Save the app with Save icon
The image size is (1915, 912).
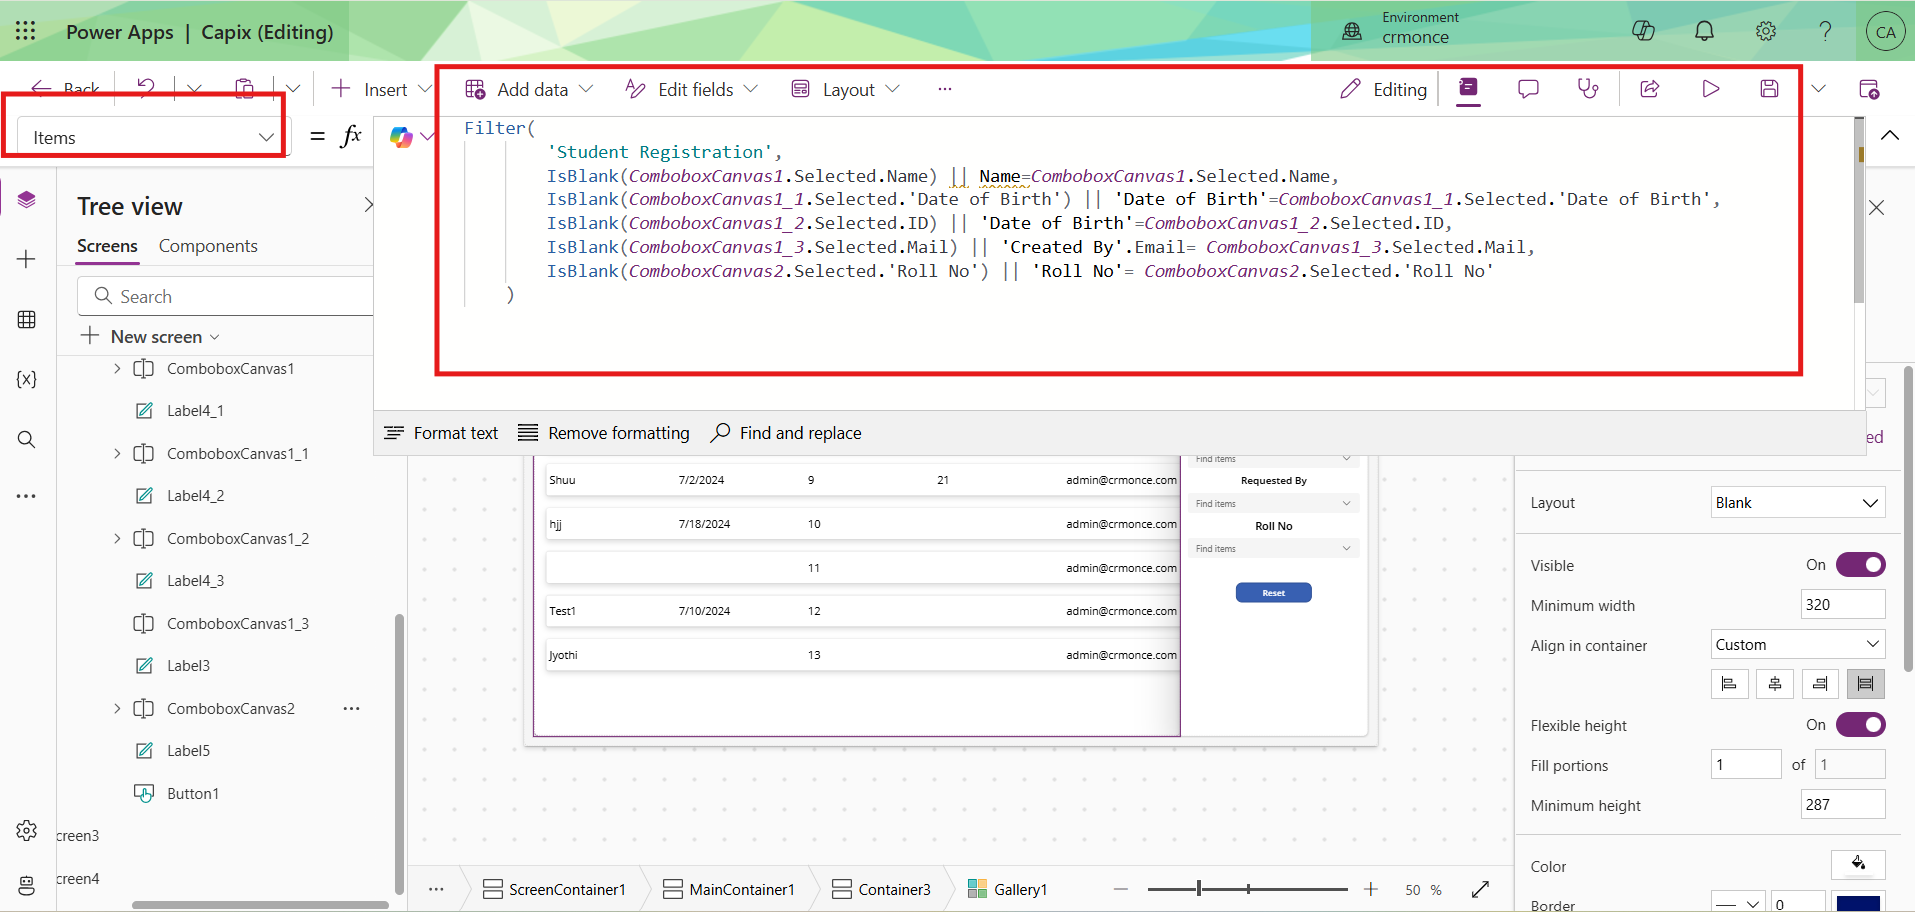(x=1769, y=89)
